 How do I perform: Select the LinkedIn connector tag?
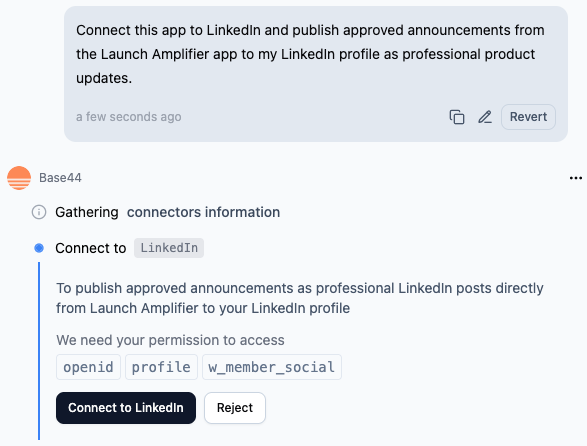[169, 248]
